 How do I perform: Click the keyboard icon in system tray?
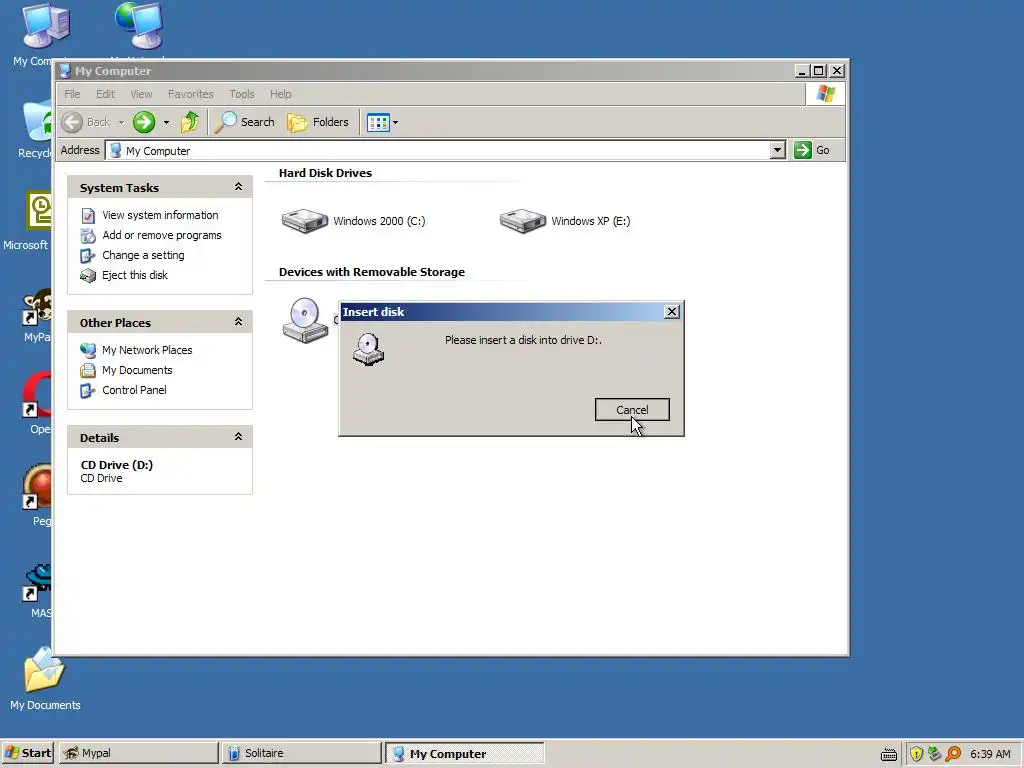889,754
